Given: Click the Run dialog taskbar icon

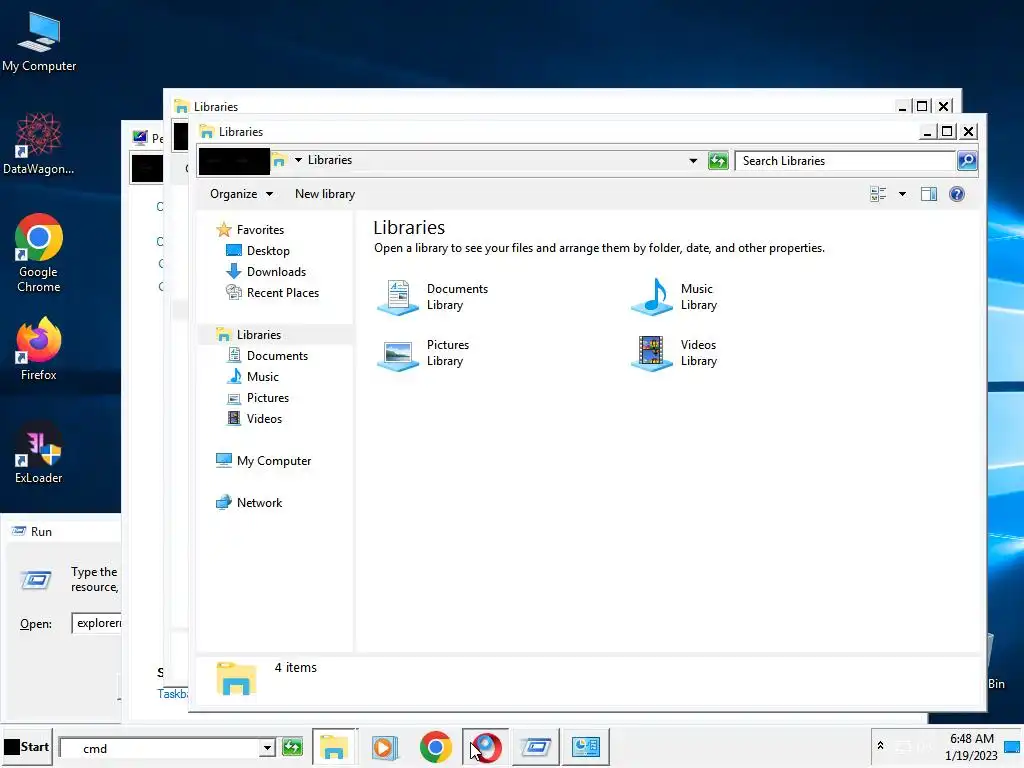Looking at the screenshot, I should (536, 747).
